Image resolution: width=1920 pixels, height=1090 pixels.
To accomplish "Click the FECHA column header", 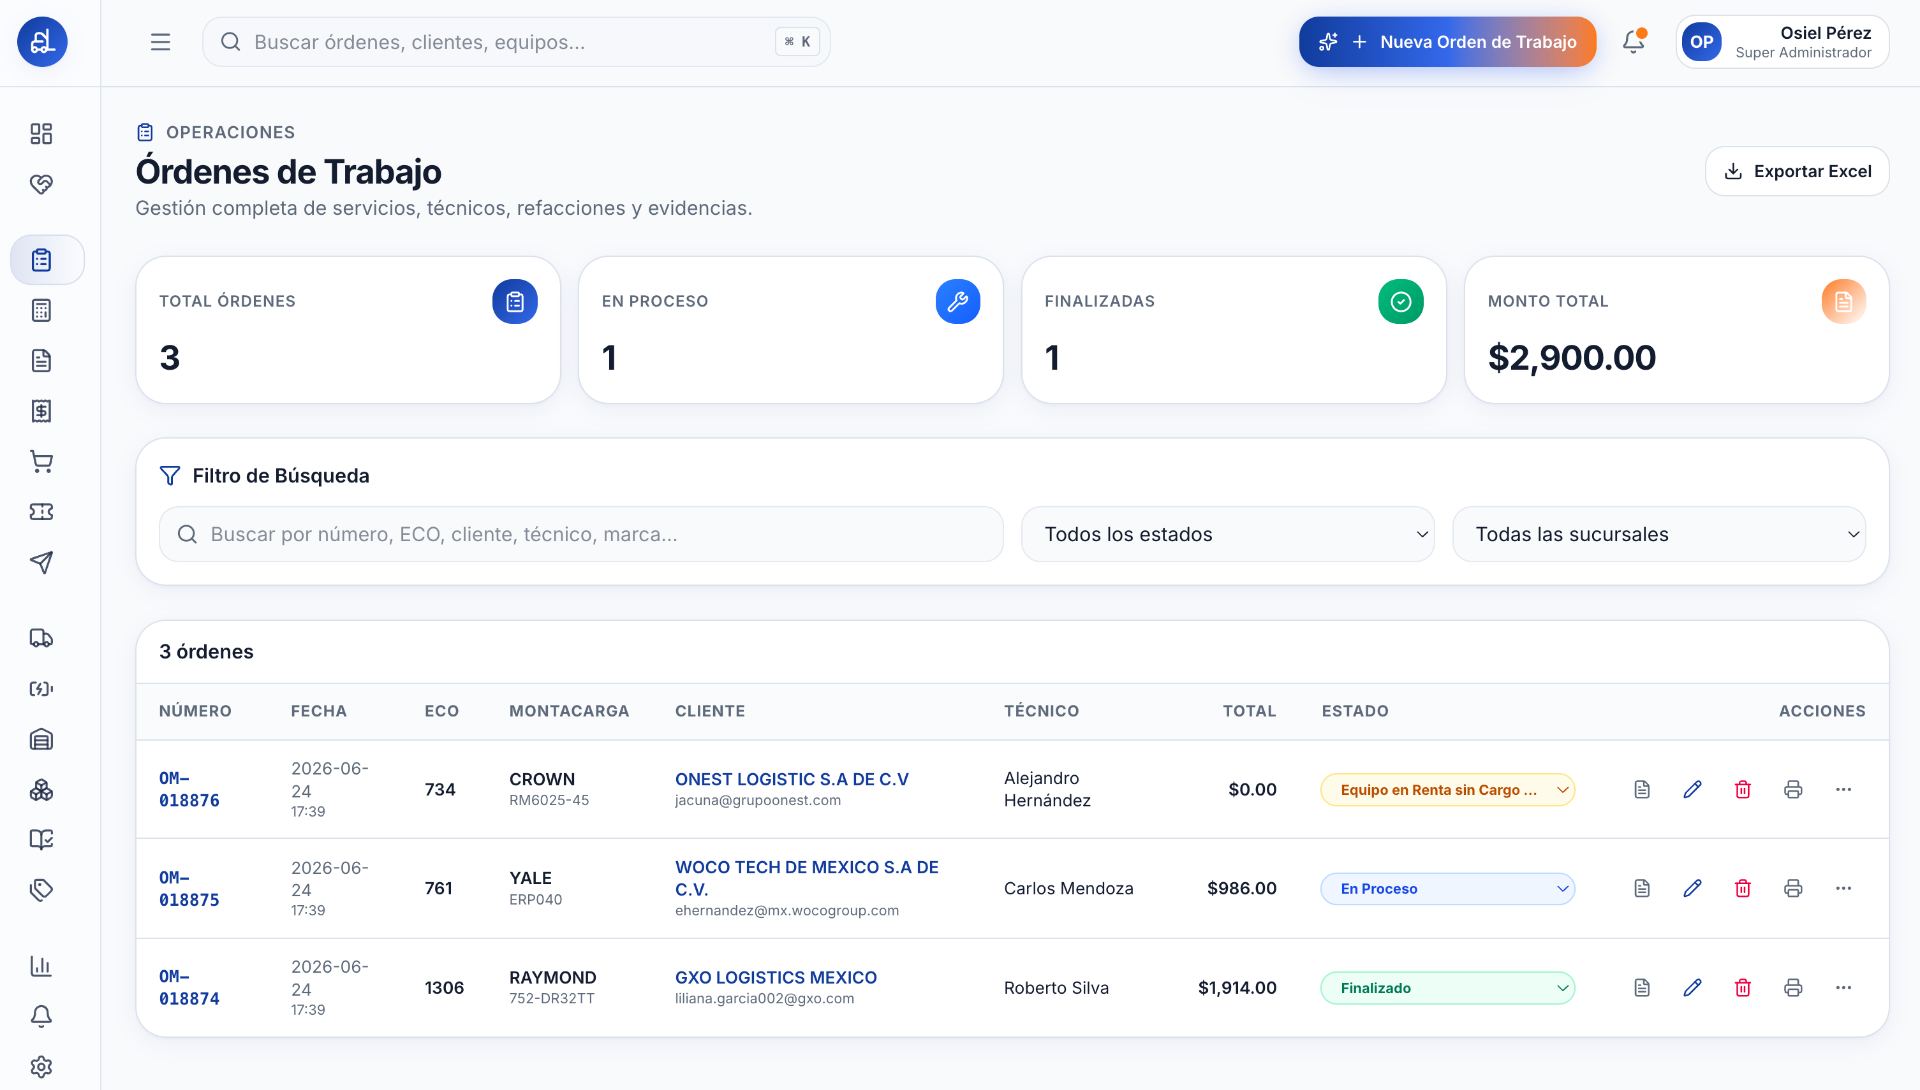I will point(319,711).
